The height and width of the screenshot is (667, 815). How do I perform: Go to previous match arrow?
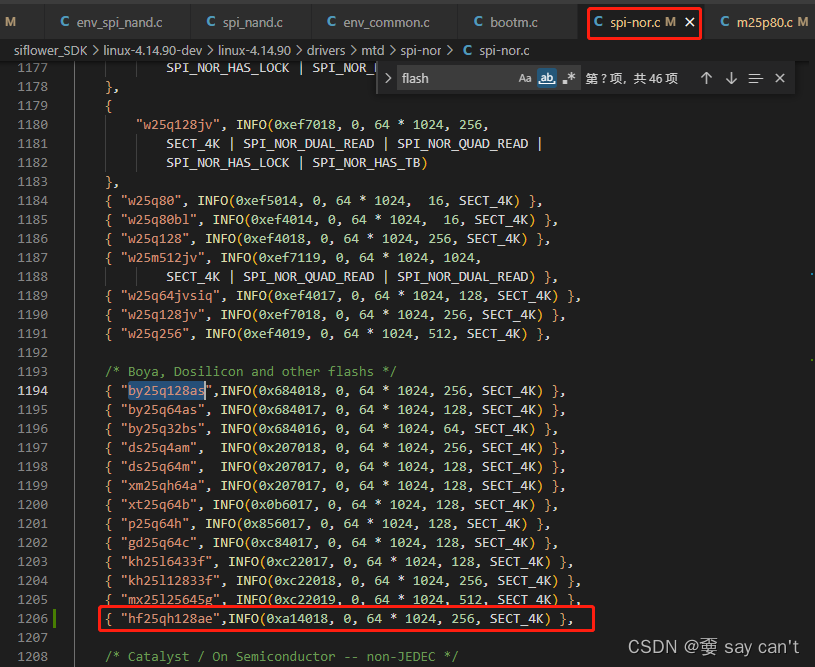(x=706, y=79)
